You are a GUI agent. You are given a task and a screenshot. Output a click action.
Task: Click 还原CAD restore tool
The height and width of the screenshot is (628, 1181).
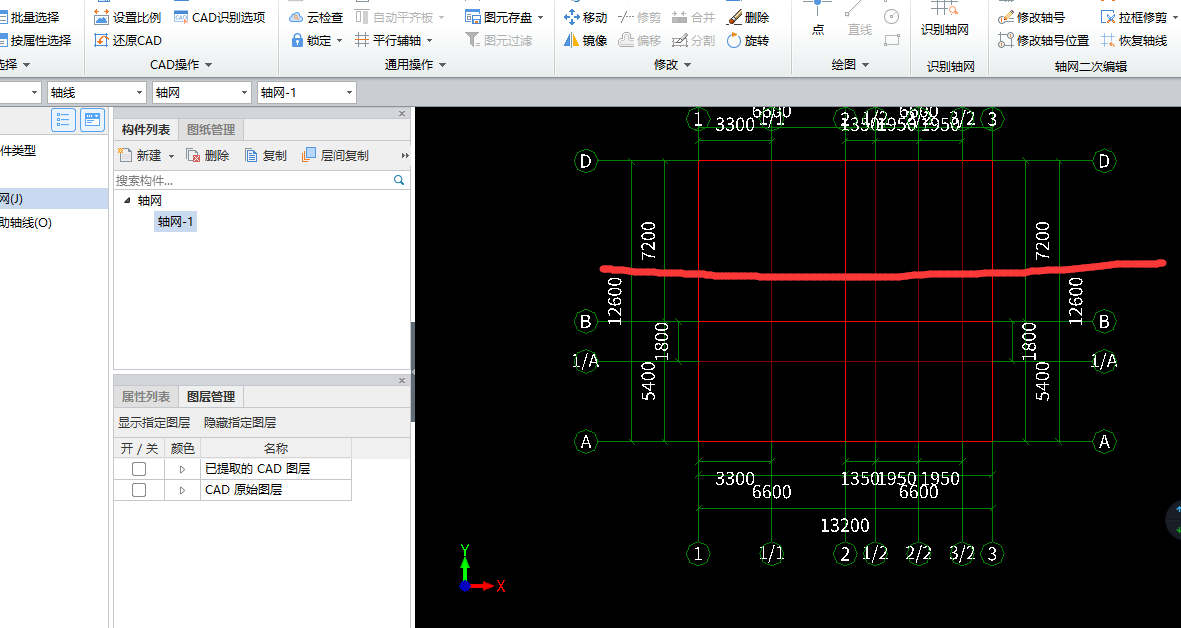[127, 41]
